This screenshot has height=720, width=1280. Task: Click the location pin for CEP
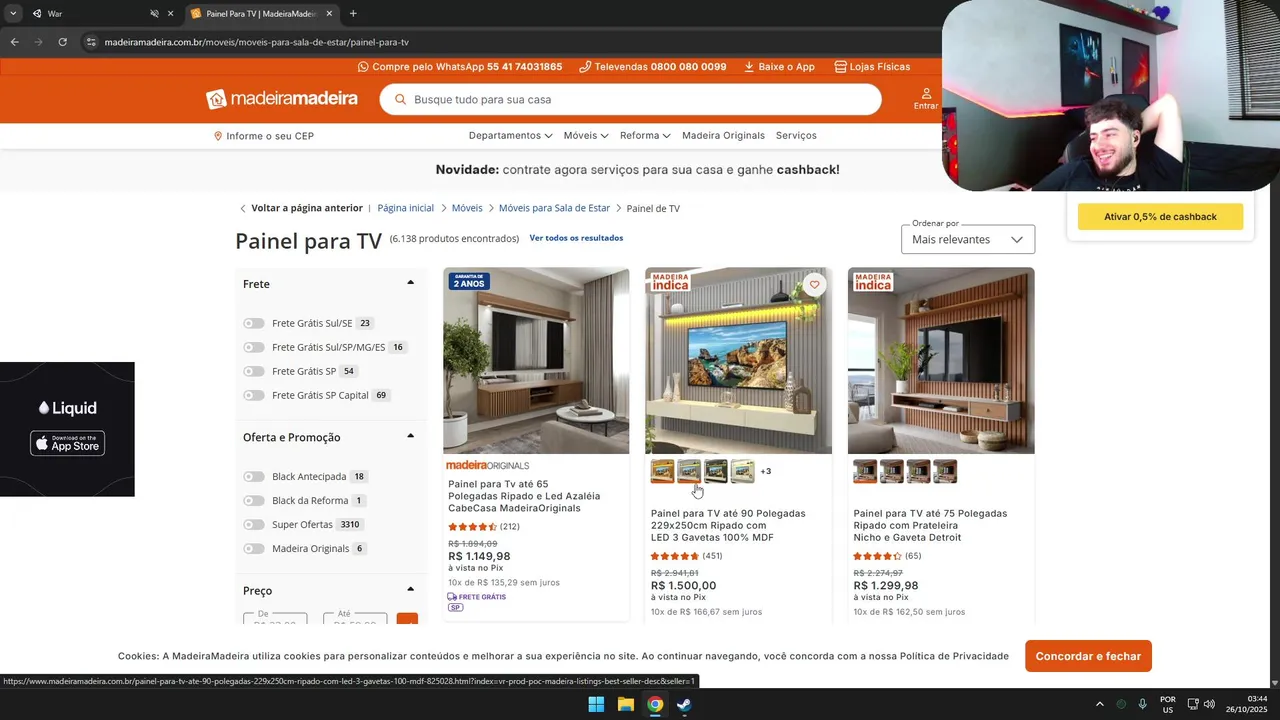coord(218,136)
